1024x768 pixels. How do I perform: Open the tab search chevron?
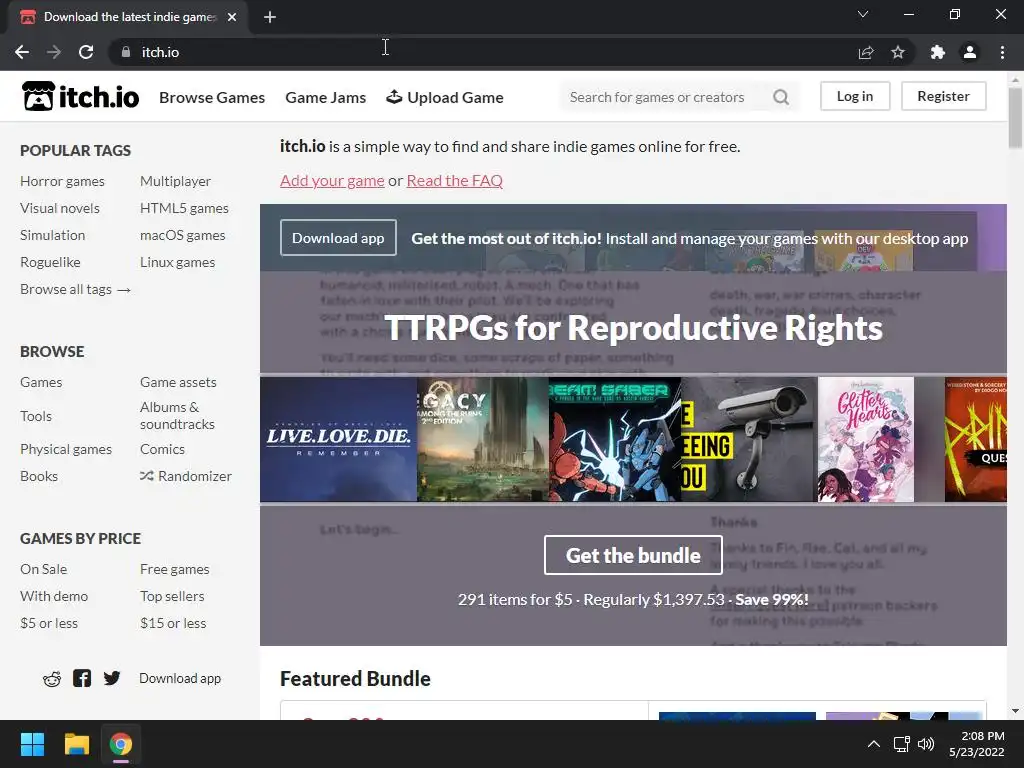[x=863, y=14]
